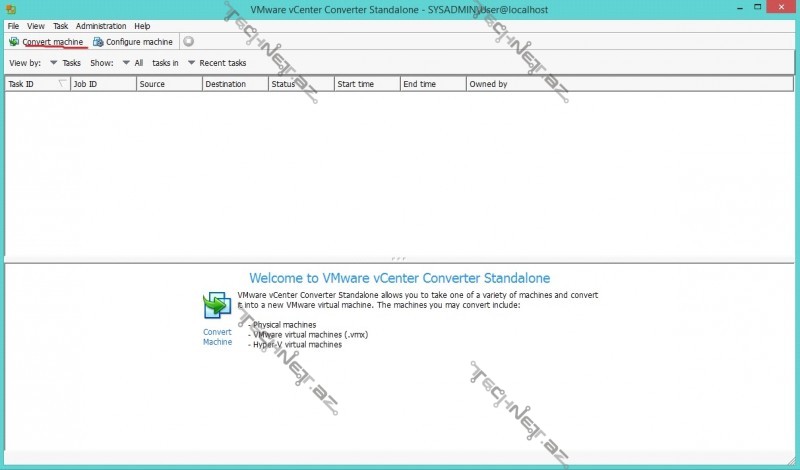Screen dimensions: 800x470
Task: Sort tasks by Status column
Action: [300, 84]
